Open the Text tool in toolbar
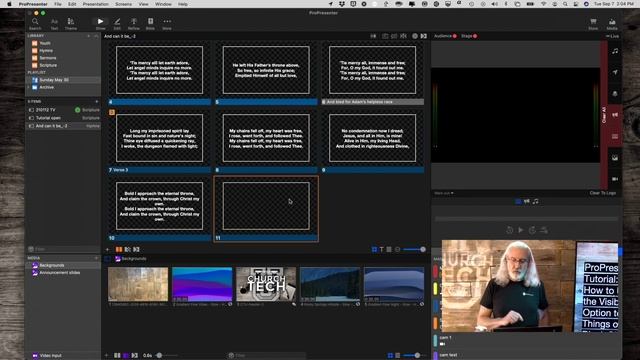Screen dimensions: 640x360 point(54,24)
